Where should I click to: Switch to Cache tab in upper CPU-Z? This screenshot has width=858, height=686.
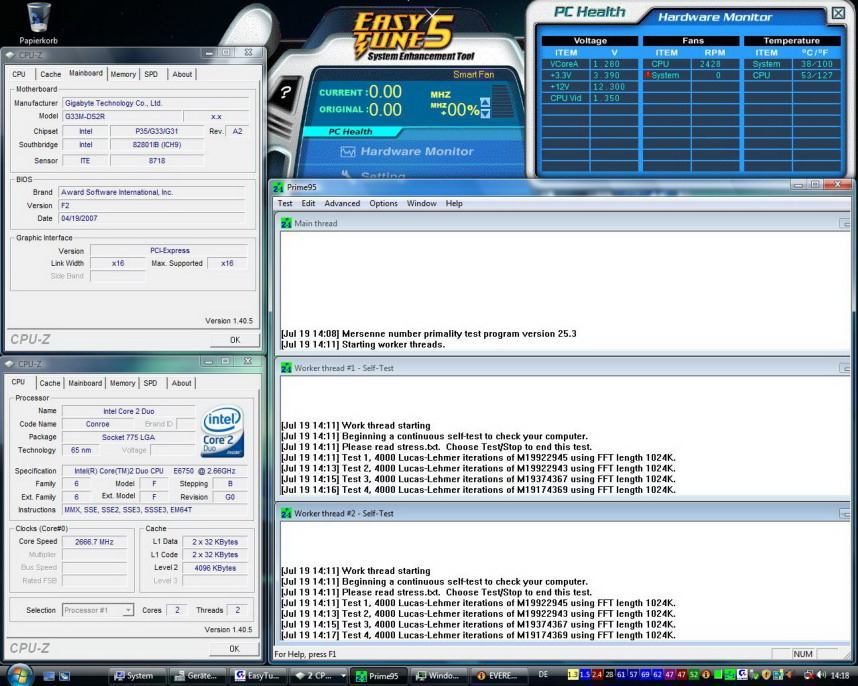coord(50,74)
